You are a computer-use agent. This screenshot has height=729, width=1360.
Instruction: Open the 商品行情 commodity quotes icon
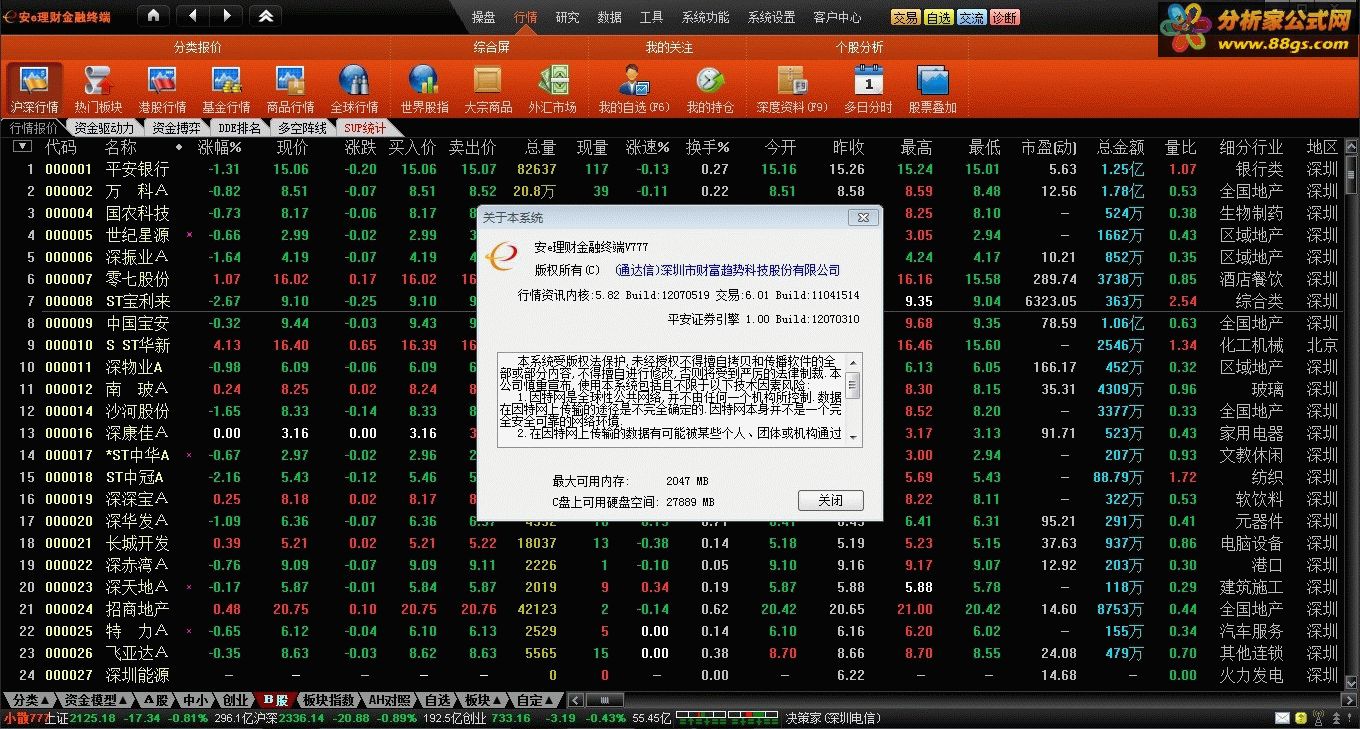click(x=290, y=88)
